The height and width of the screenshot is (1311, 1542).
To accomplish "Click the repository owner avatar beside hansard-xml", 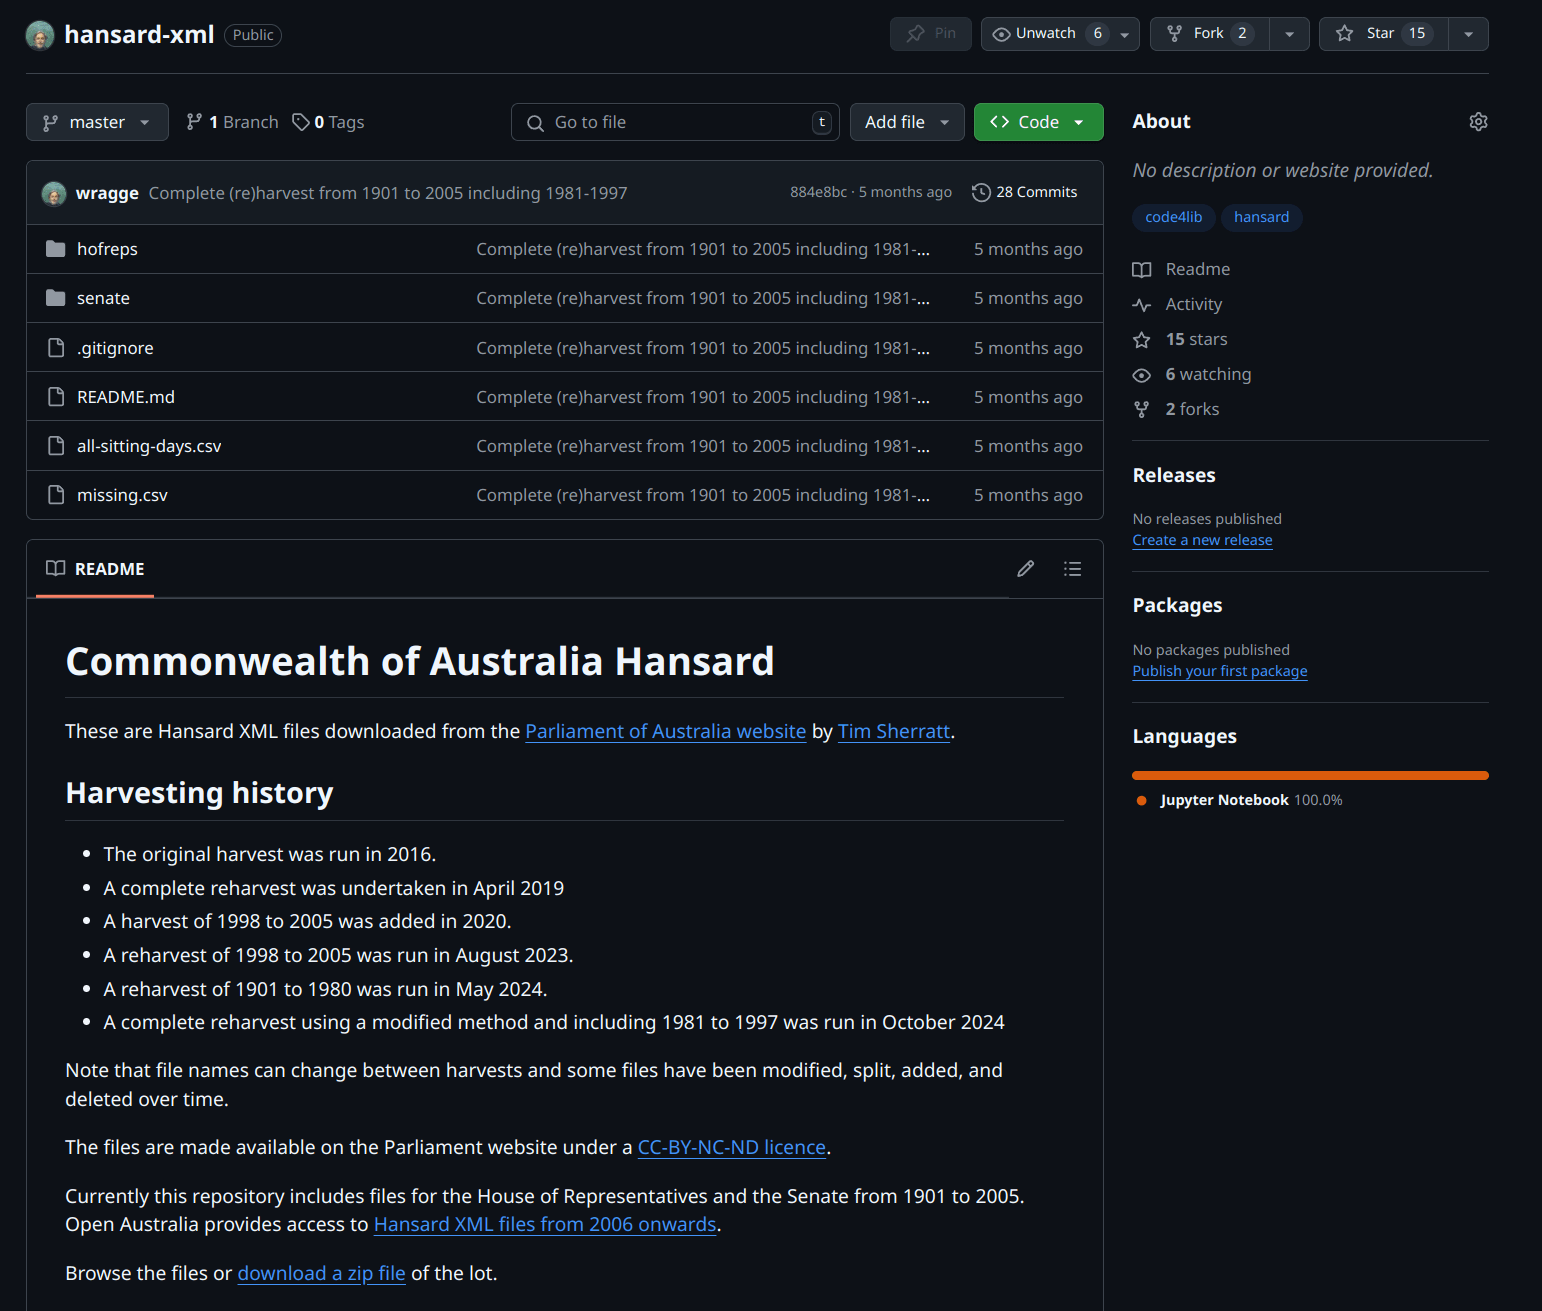I will coord(40,35).
